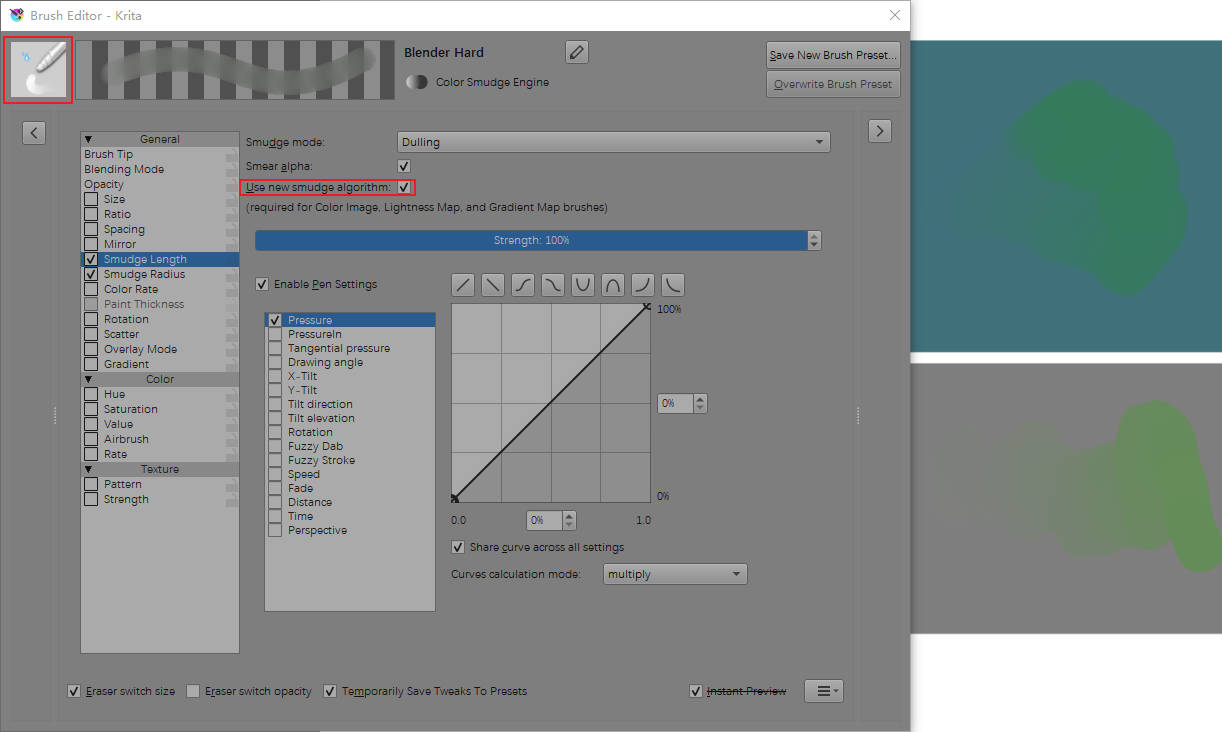Click the Strength 100% slider
The height and width of the screenshot is (732, 1222).
[531, 241]
